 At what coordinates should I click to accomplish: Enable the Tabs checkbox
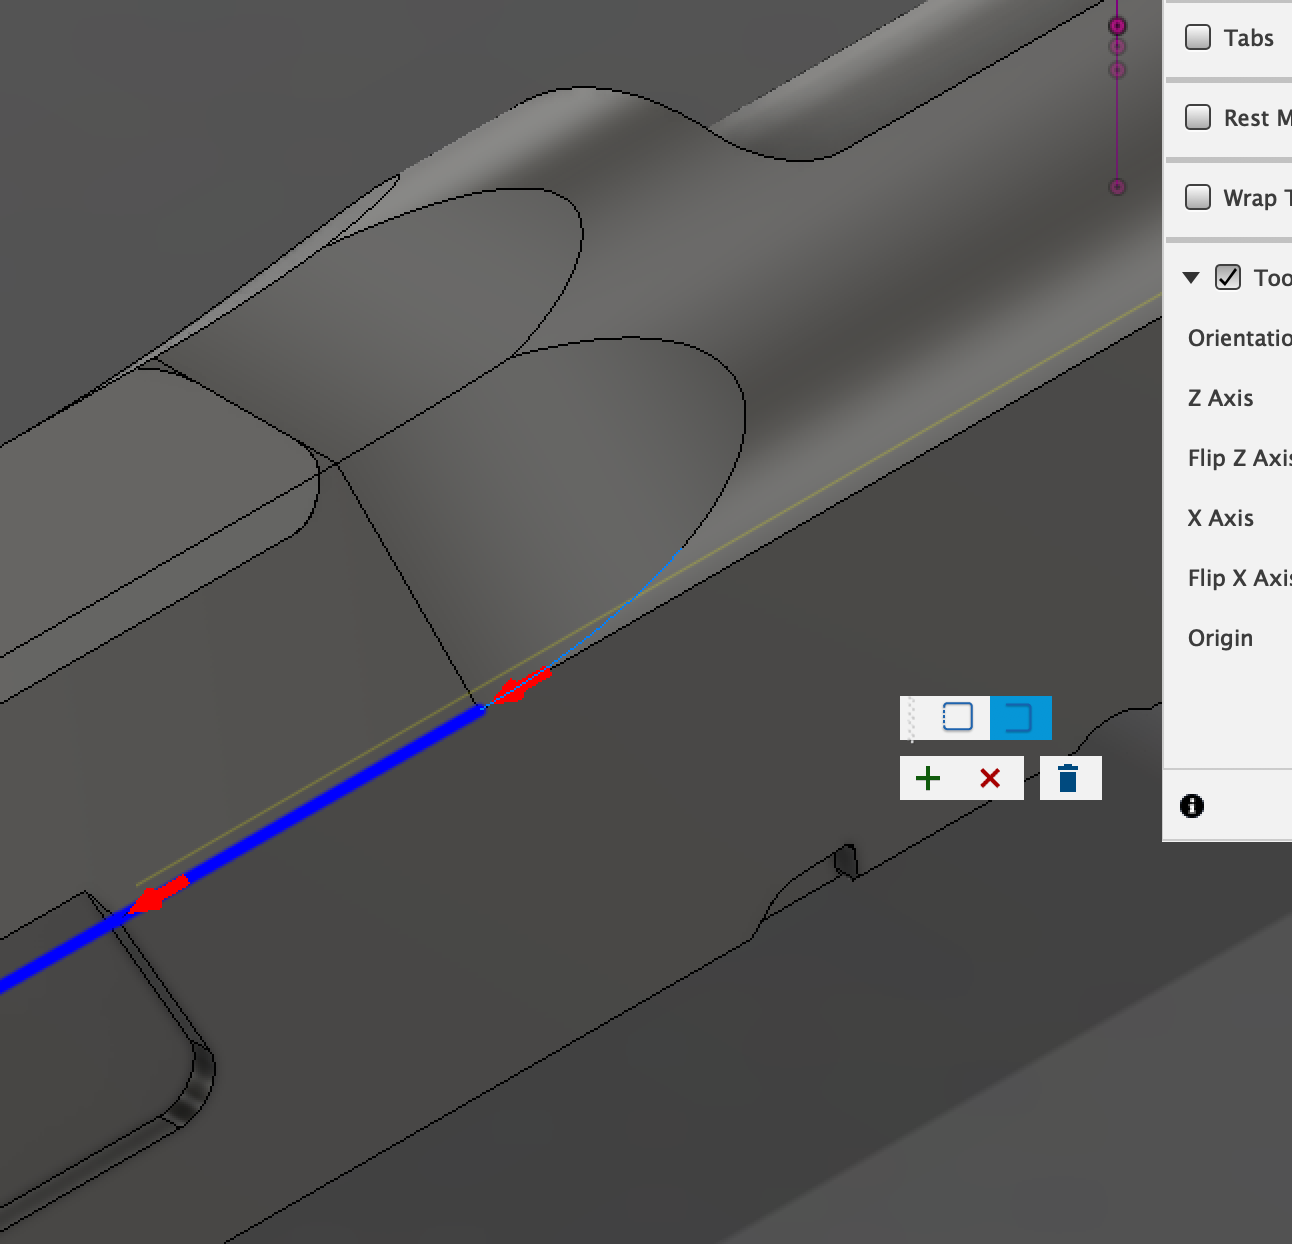[x=1196, y=35]
